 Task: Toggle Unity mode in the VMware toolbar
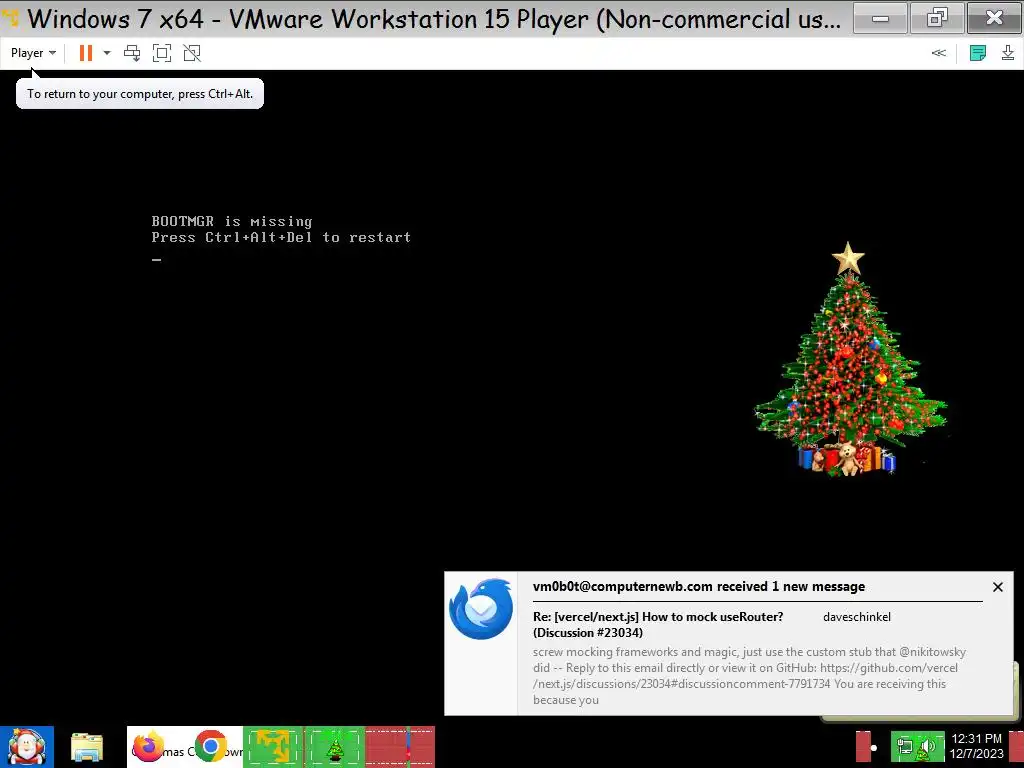[192, 53]
